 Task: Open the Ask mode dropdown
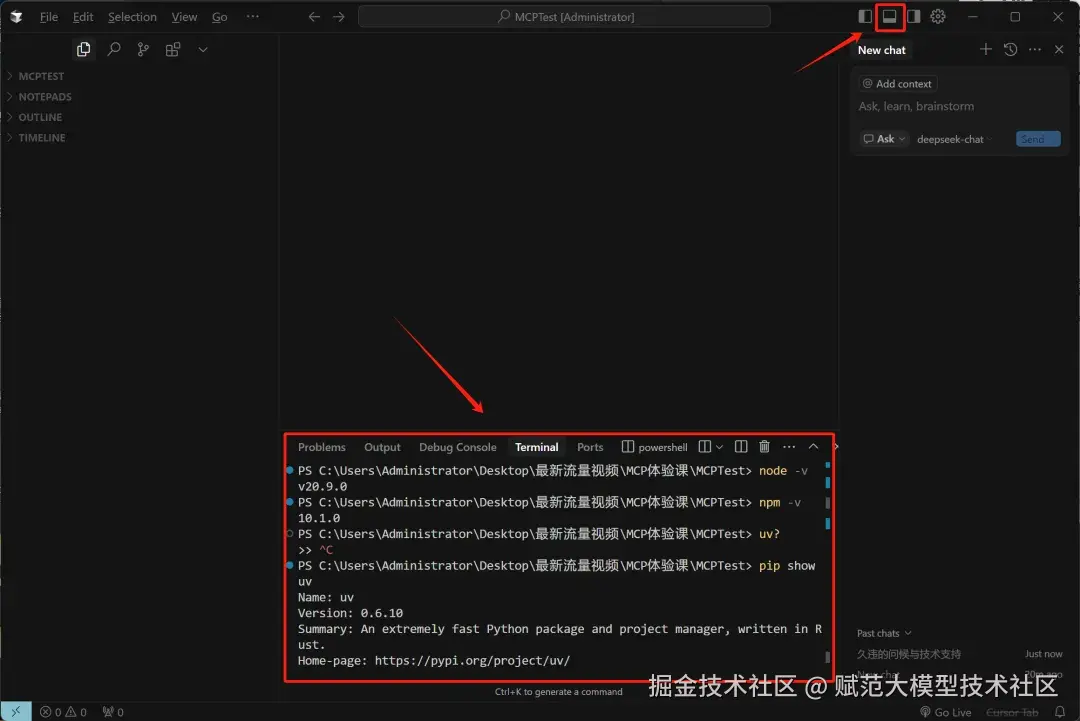884,139
